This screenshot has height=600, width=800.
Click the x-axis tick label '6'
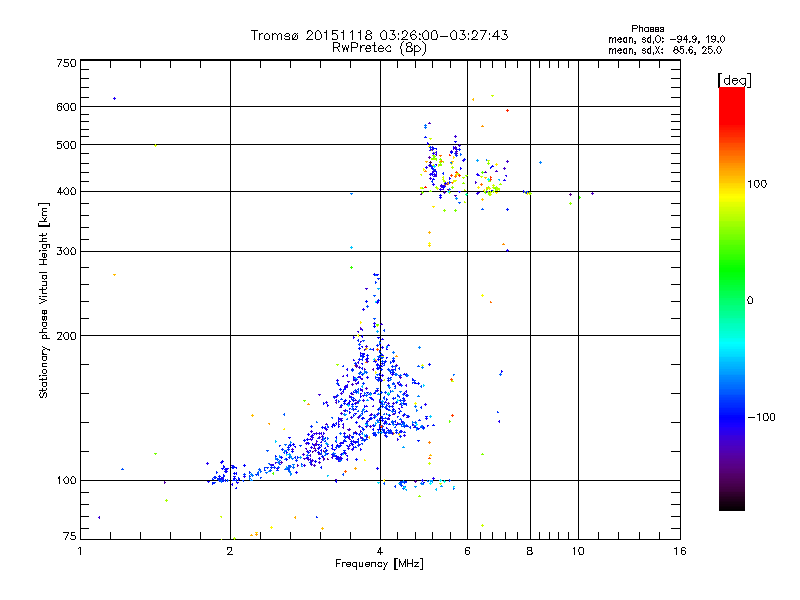coord(467,551)
